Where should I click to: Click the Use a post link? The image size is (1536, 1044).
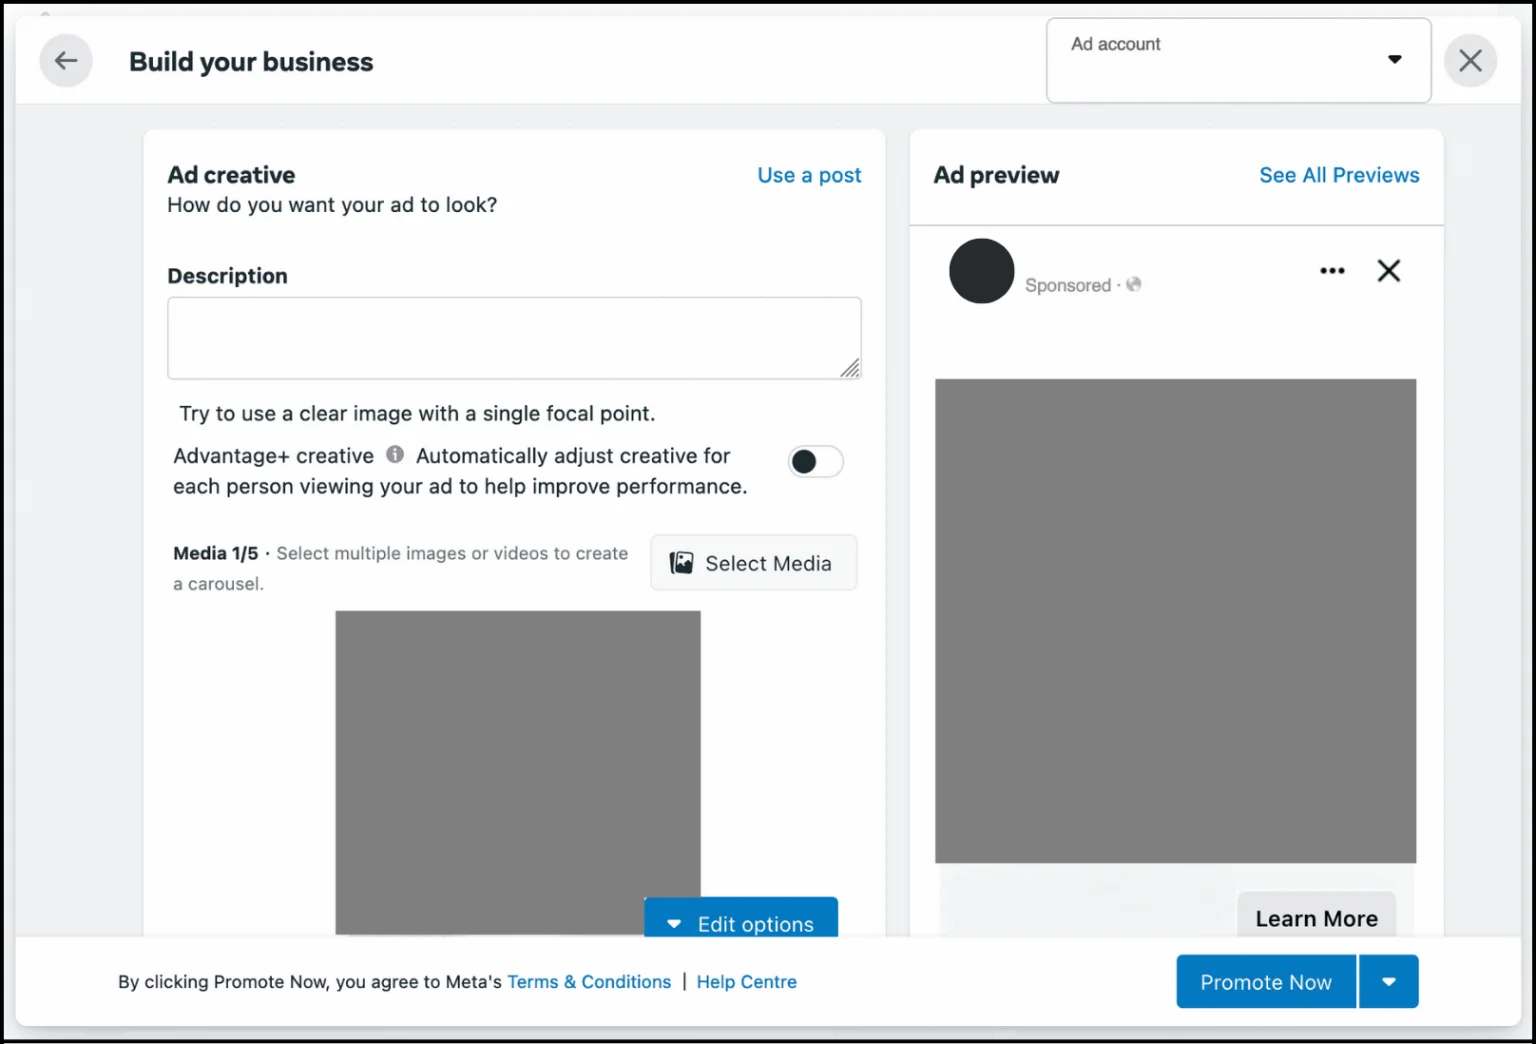(808, 175)
